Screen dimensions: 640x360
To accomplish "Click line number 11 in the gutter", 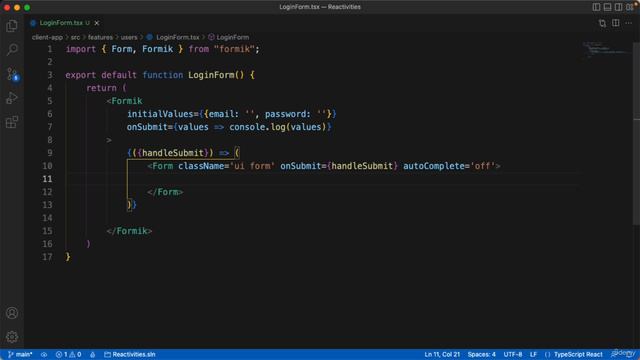I will coord(47,179).
